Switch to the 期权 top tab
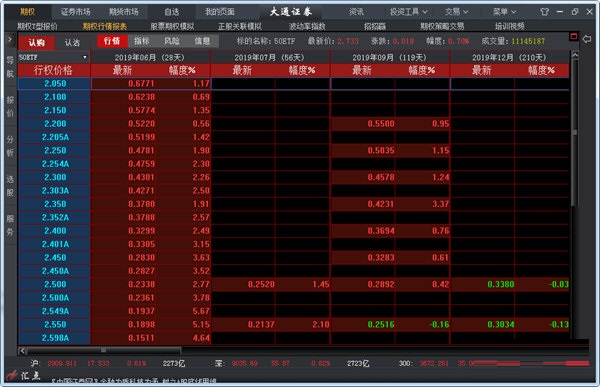The width and height of the screenshot is (600, 387). pos(28,12)
